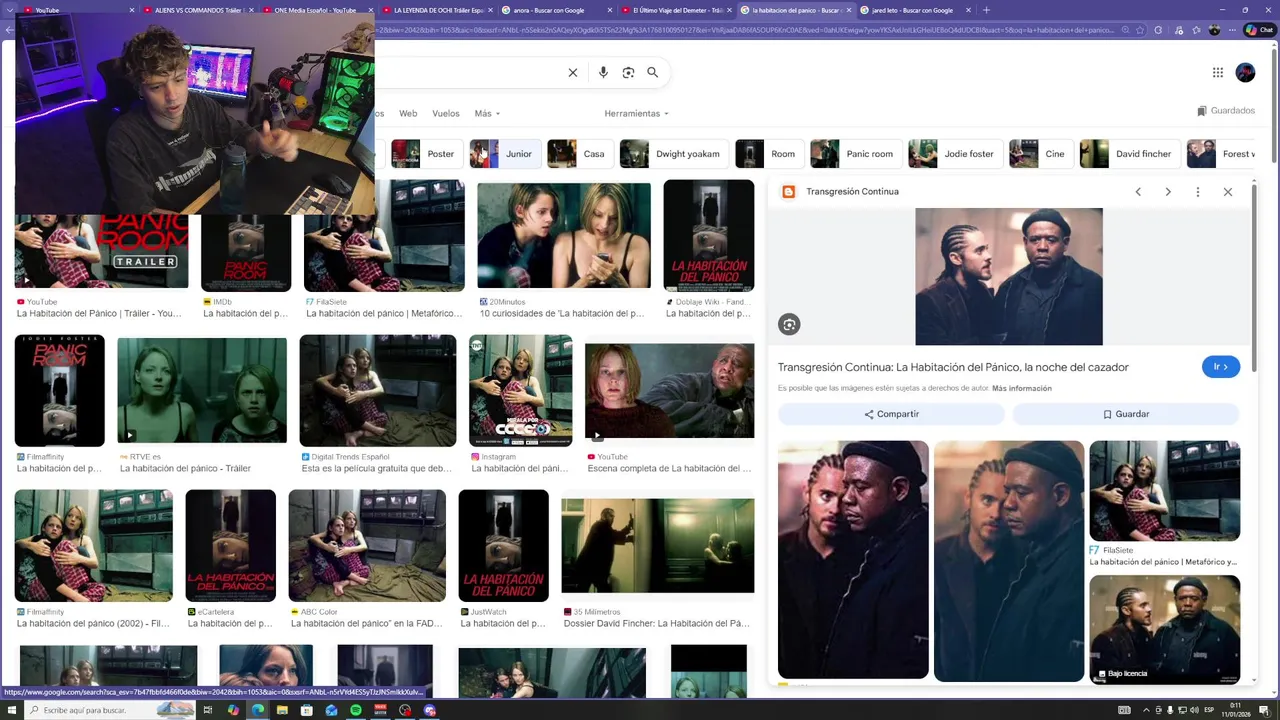Open the FilaSiete related image in preview panel
The height and width of the screenshot is (720, 1280).
click(x=1165, y=491)
